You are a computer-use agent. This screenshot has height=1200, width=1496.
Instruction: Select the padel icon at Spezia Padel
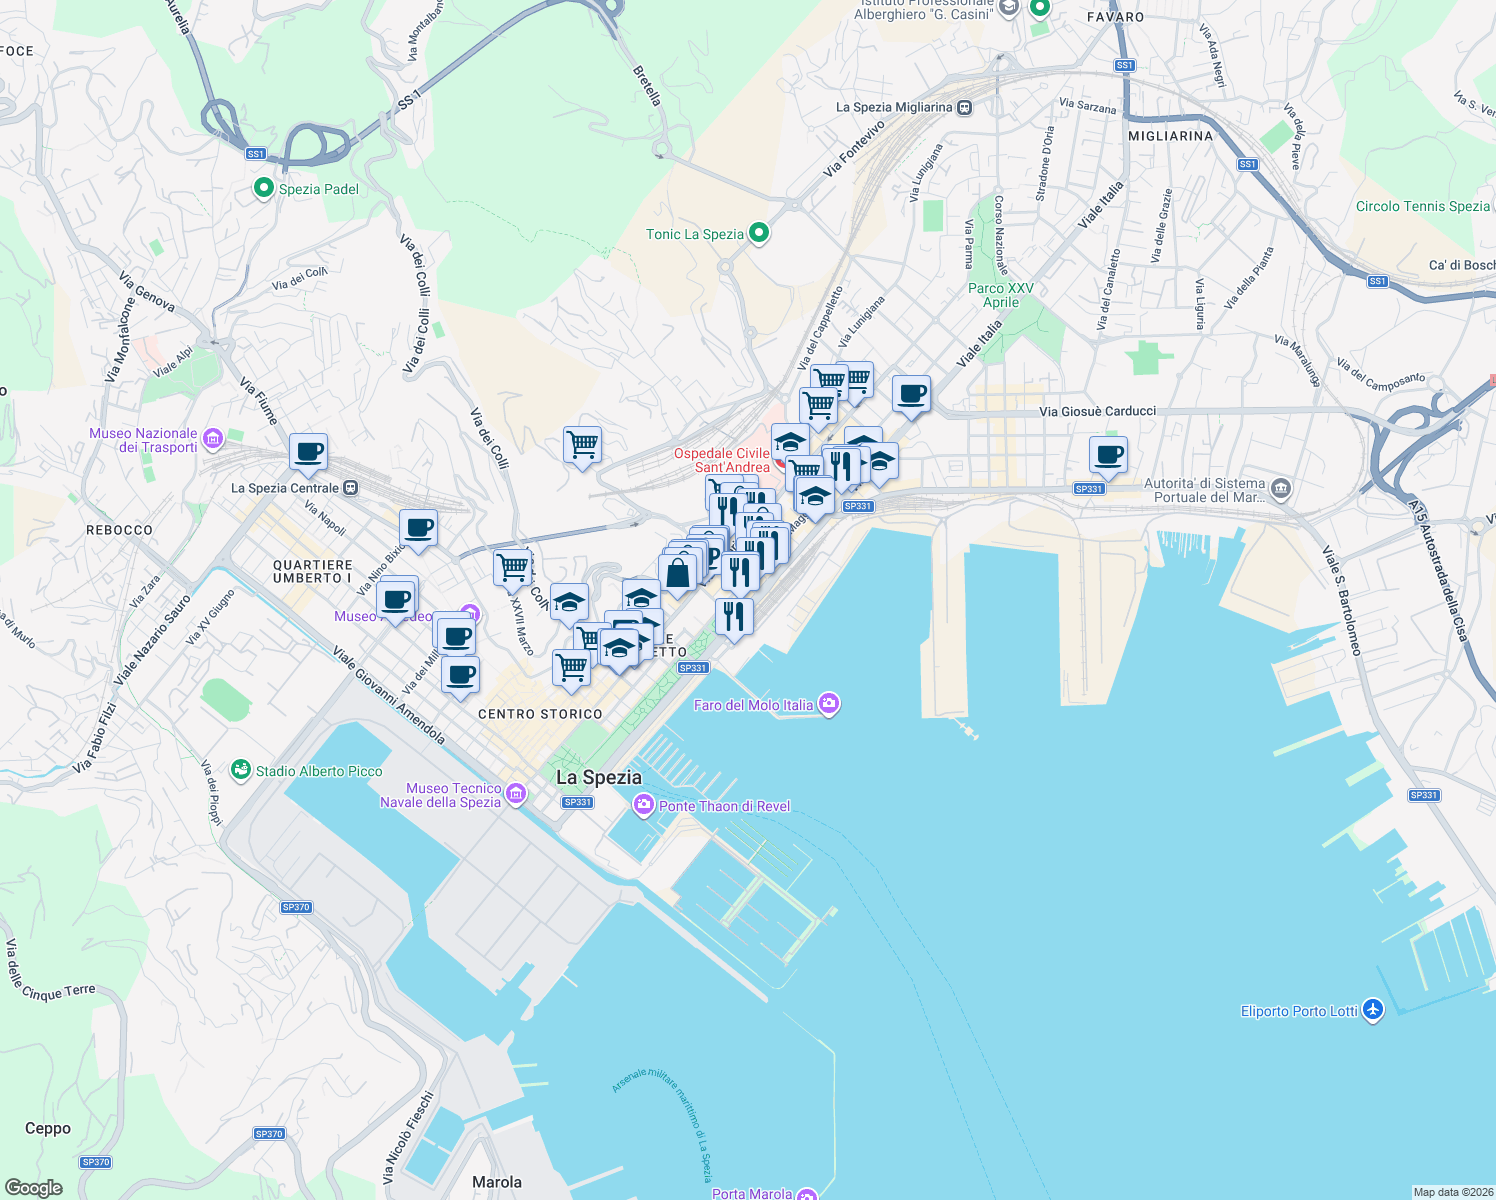click(263, 187)
